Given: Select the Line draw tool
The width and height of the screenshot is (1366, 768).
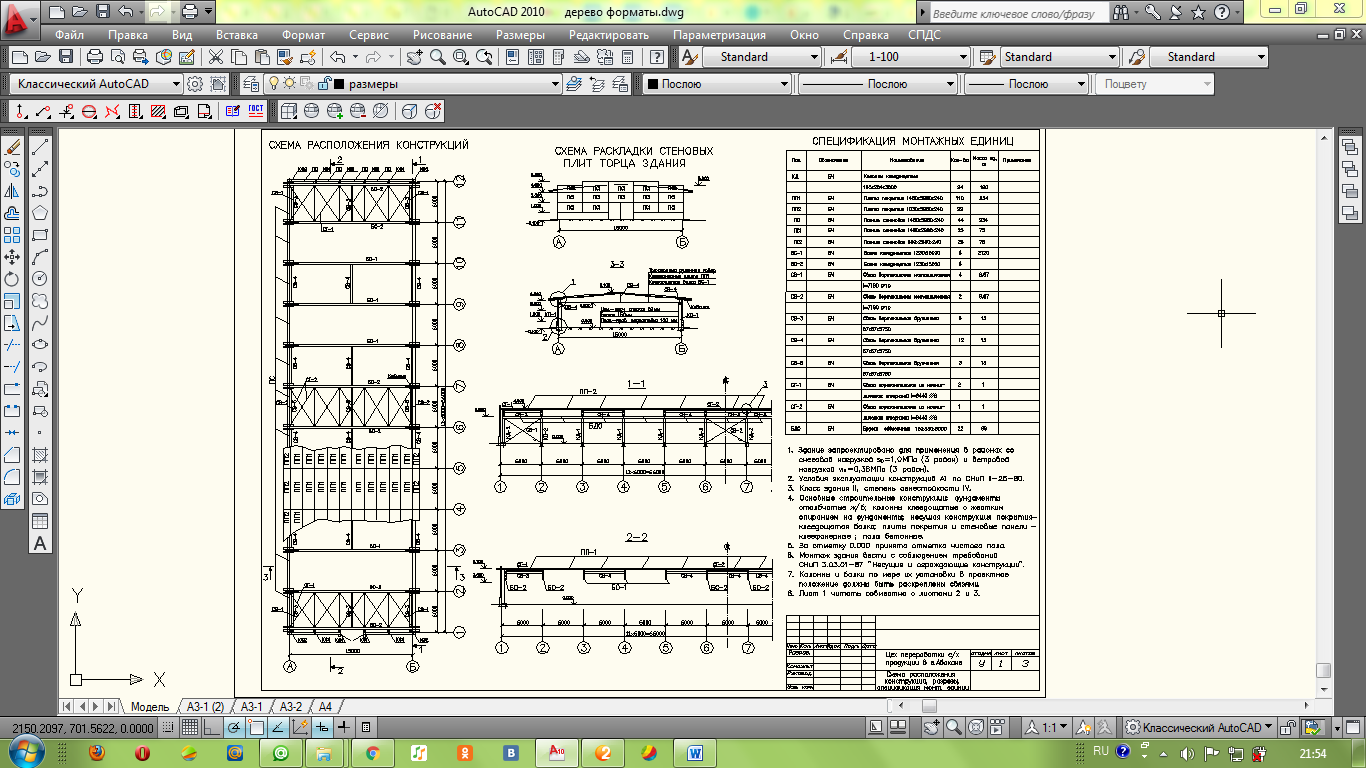Looking at the screenshot, I should [41, 147].
